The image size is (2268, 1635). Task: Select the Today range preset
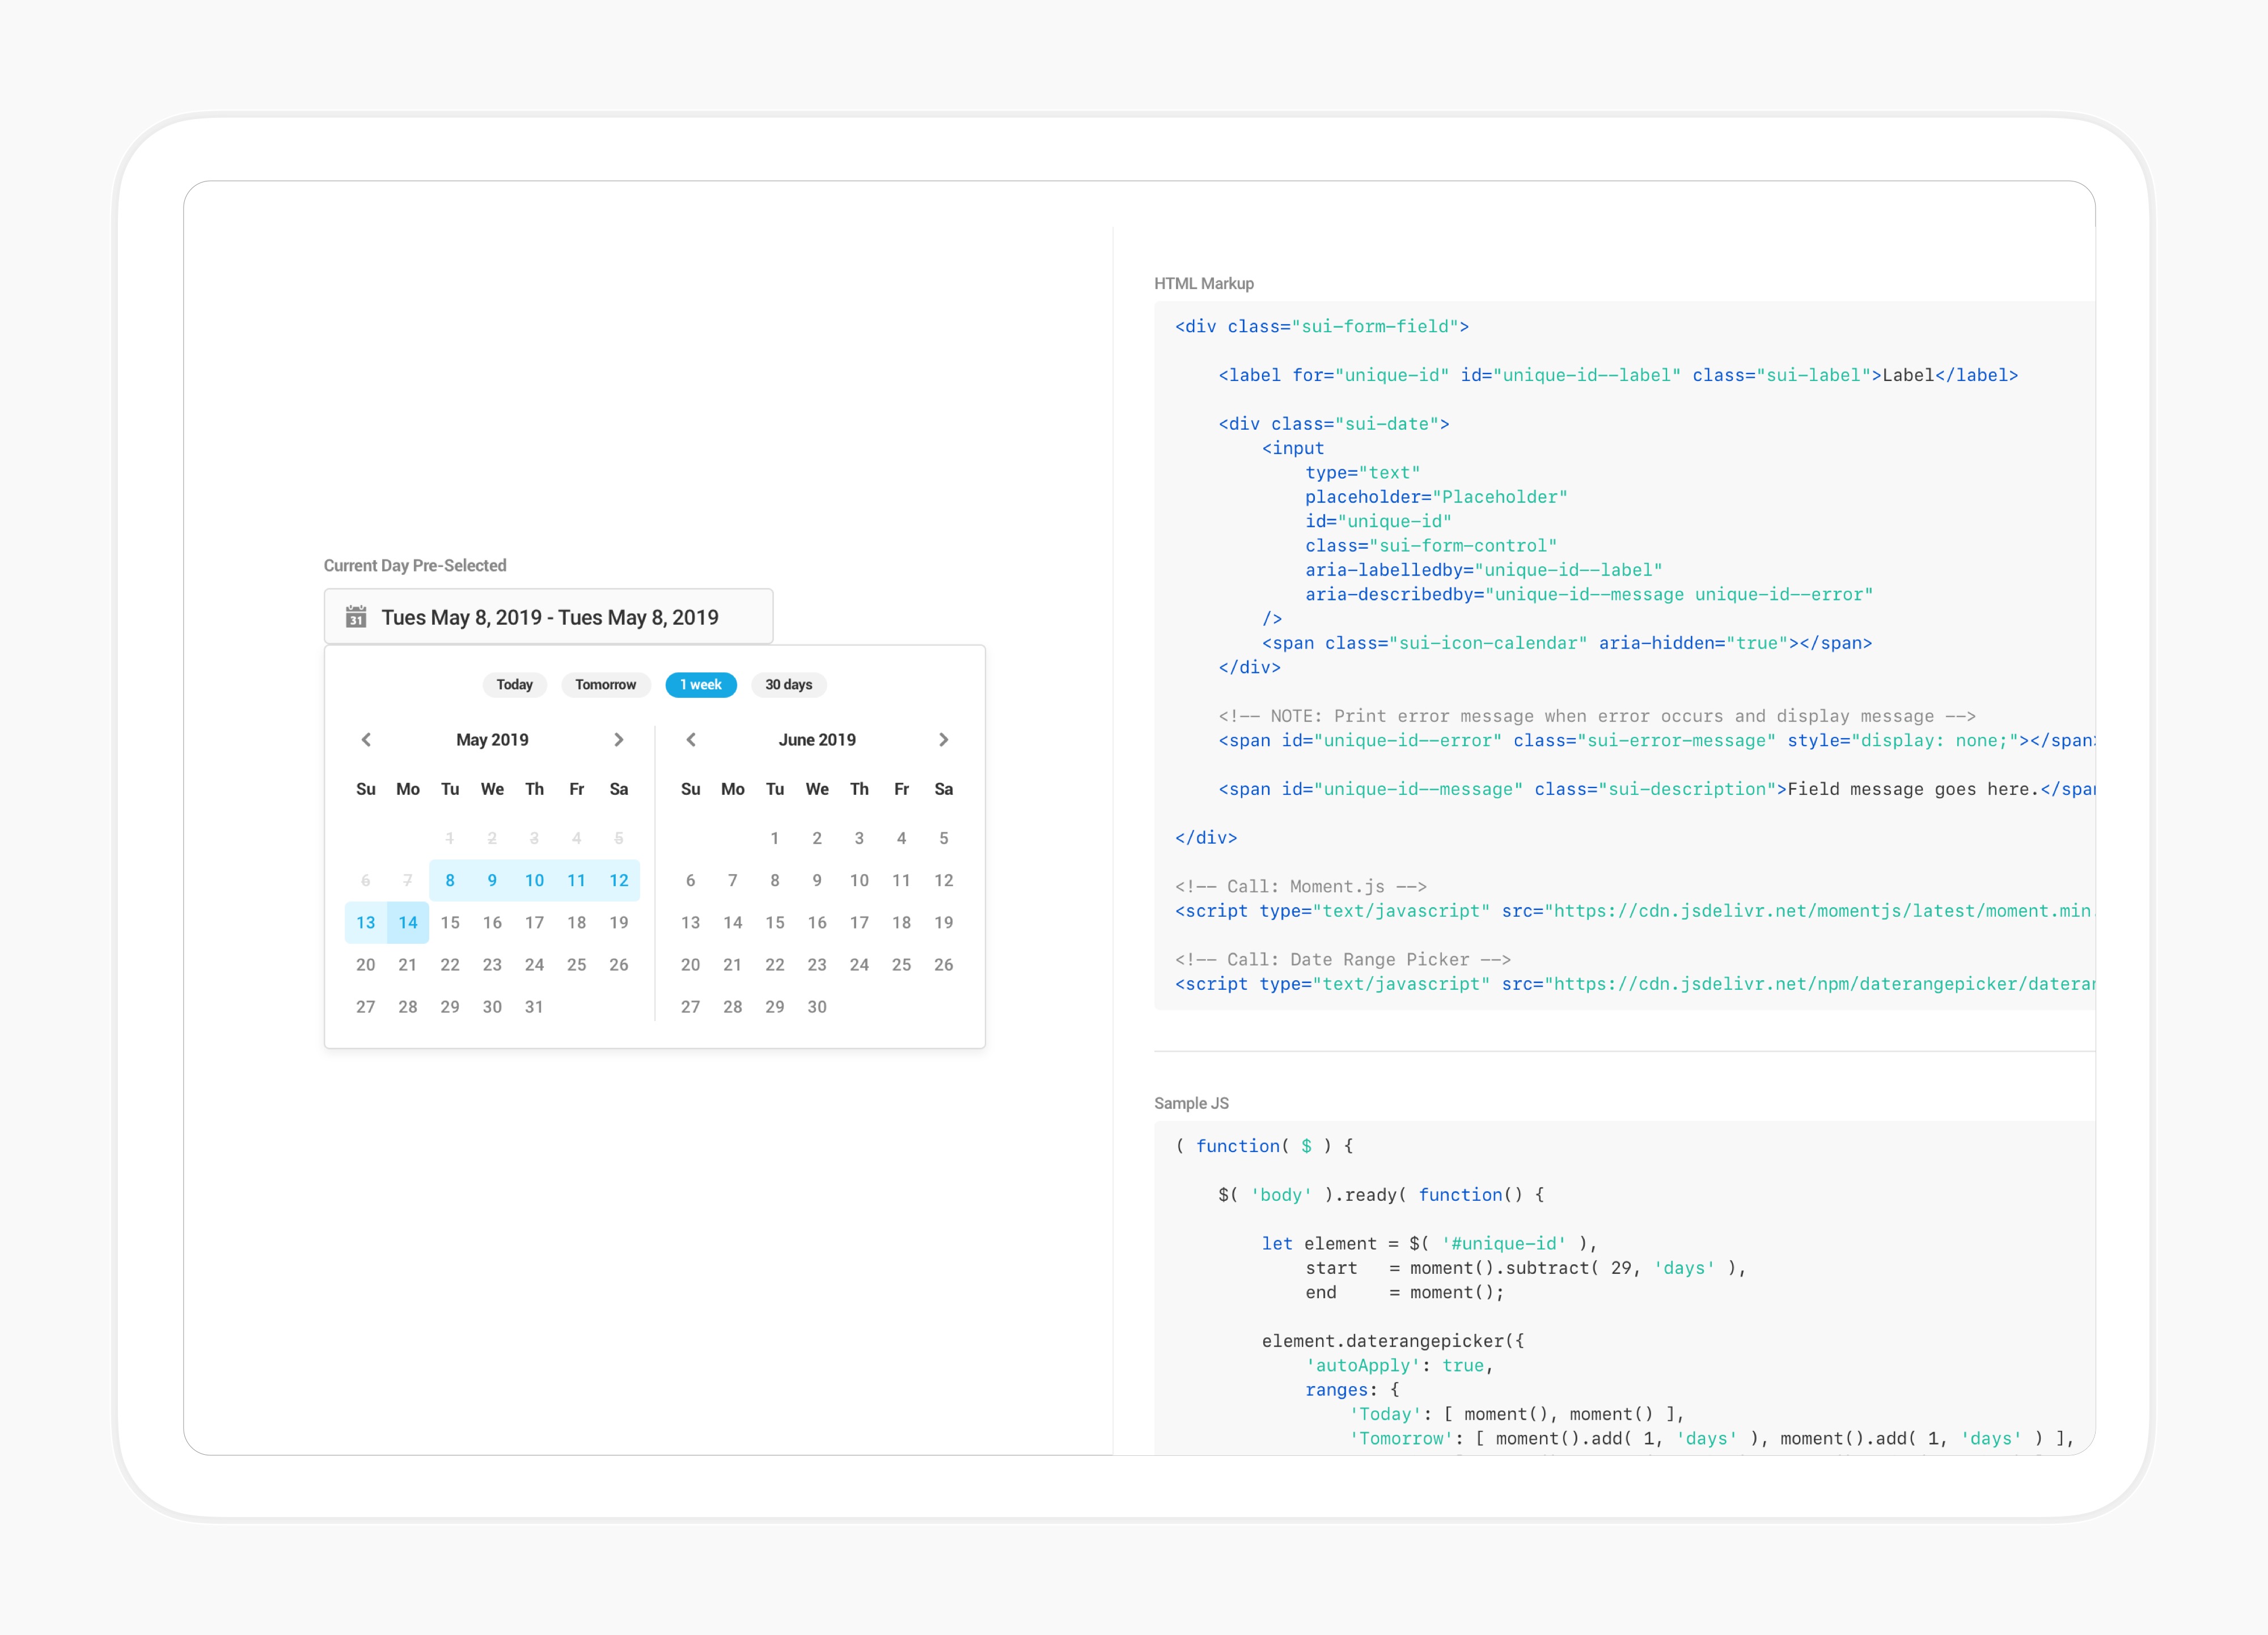coord(515,685)
